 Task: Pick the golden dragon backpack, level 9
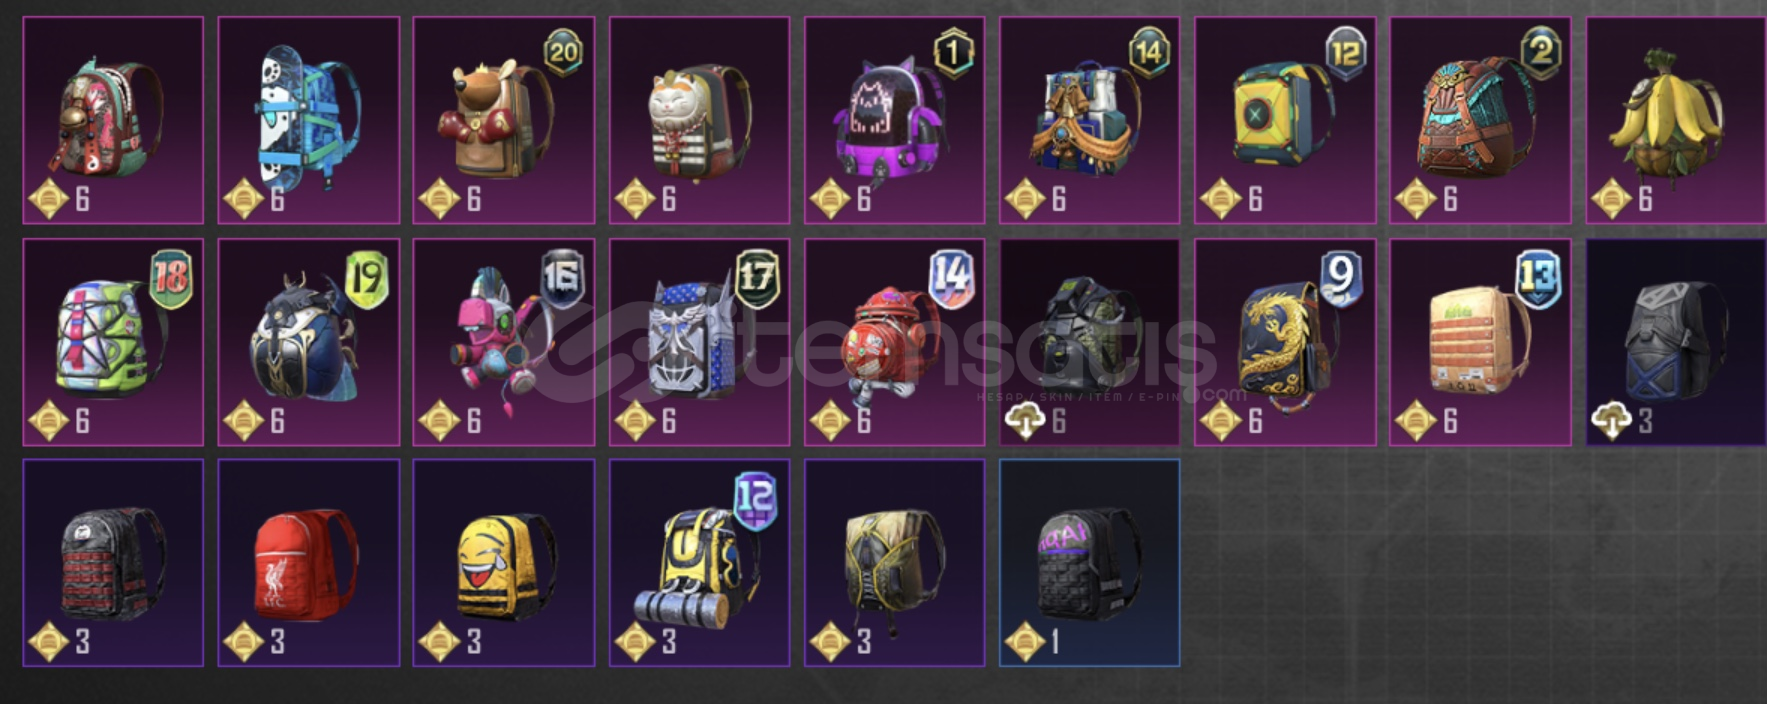(x=1285, y=342)
